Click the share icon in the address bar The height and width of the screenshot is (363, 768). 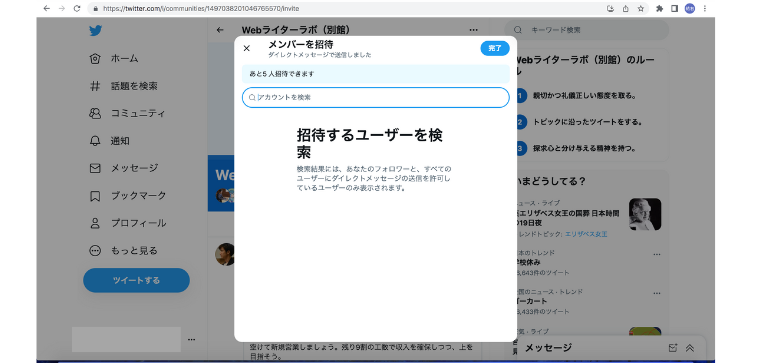[625, 8]
